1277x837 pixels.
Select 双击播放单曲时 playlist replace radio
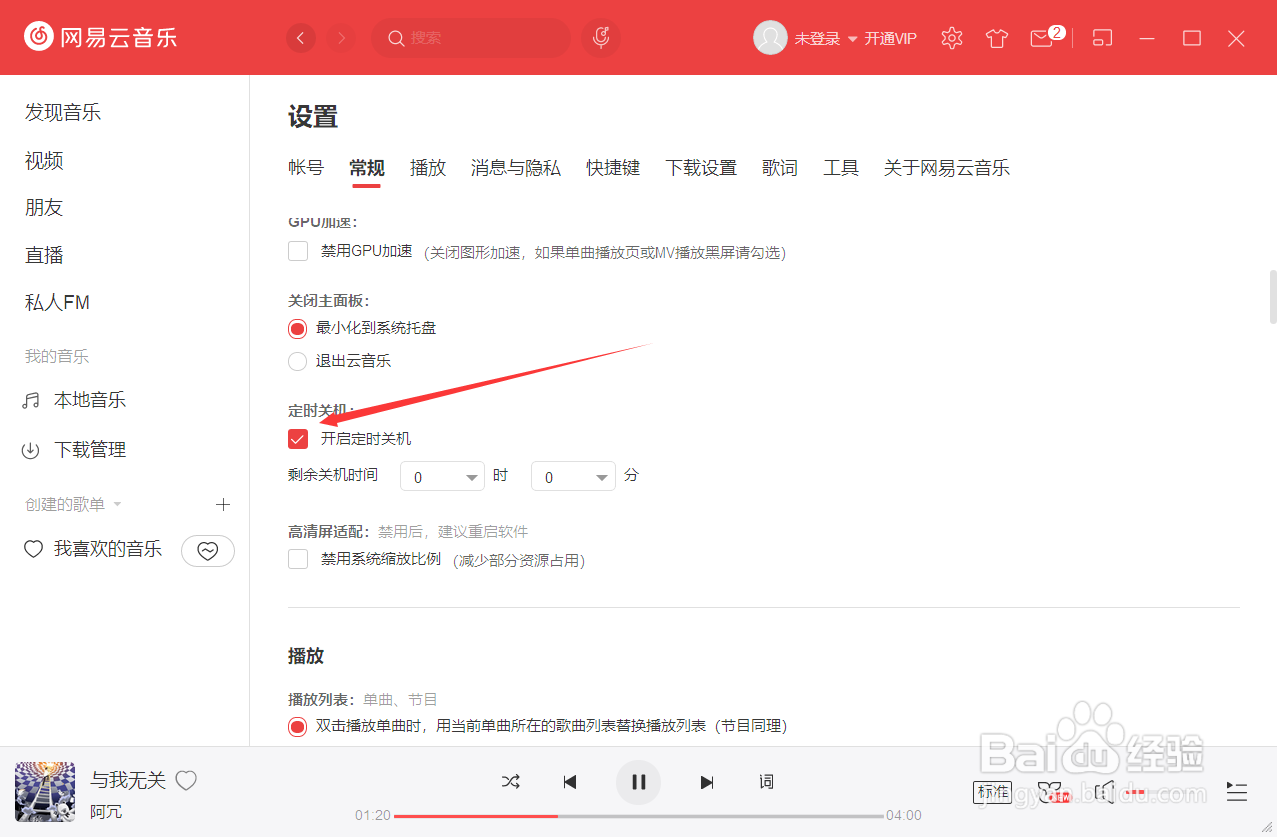tap(297, 726)
